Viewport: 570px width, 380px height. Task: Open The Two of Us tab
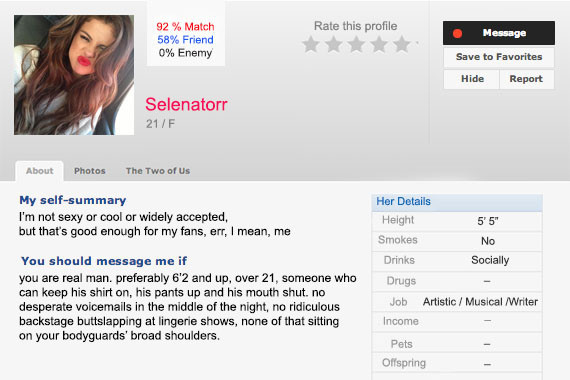pyautogui.click(x=158, y=171)
